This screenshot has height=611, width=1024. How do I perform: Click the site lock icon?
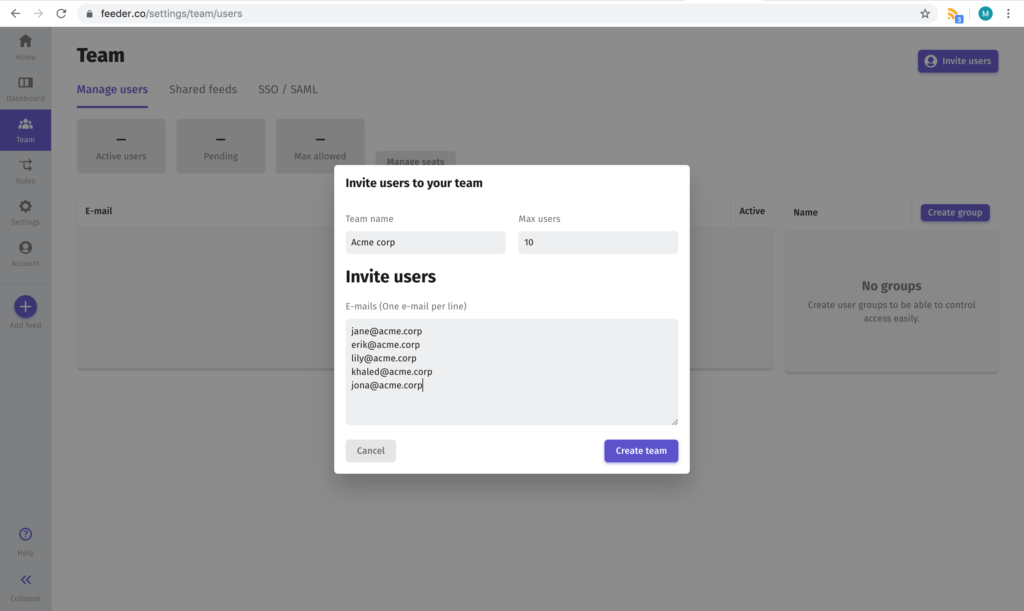(89, 13)
